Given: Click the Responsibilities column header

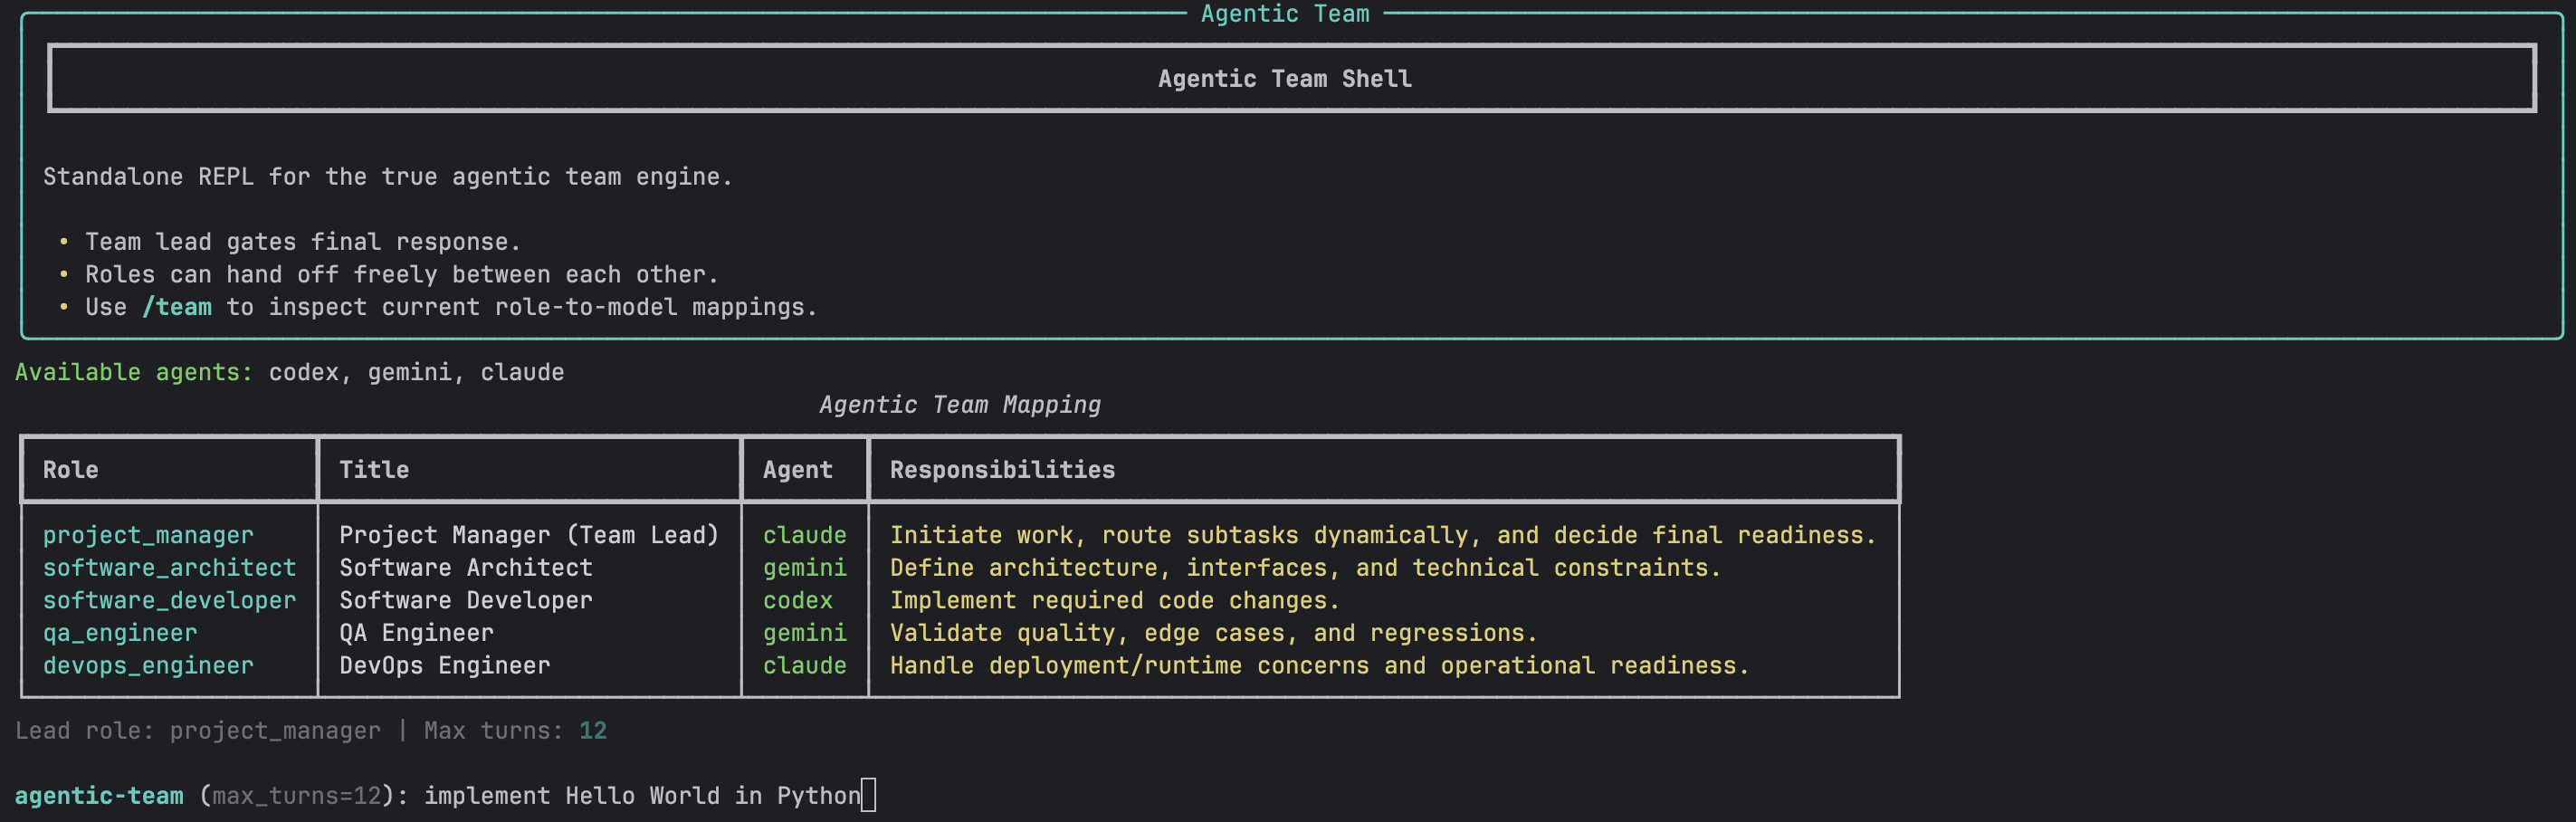Looking at the screenshot, I should (1002, 470).
